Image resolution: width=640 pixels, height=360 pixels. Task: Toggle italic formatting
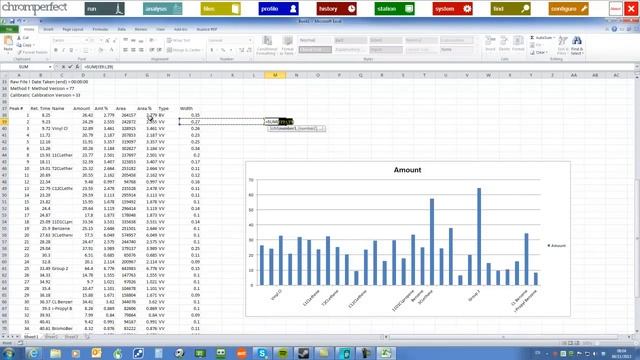tap(63, 50)
